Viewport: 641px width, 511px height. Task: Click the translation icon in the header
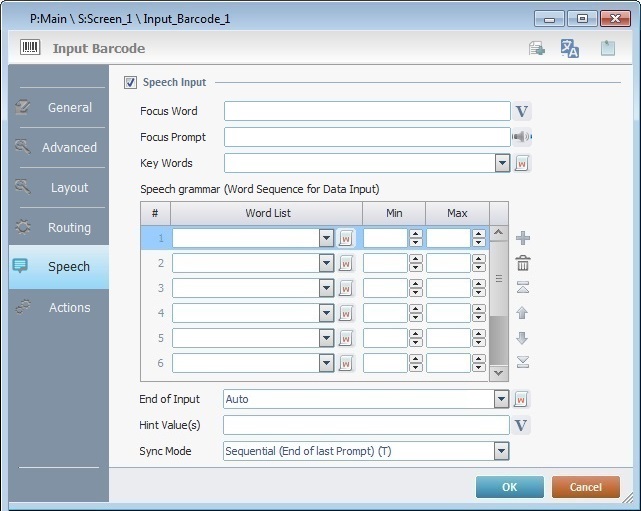(x=569, y=48)
